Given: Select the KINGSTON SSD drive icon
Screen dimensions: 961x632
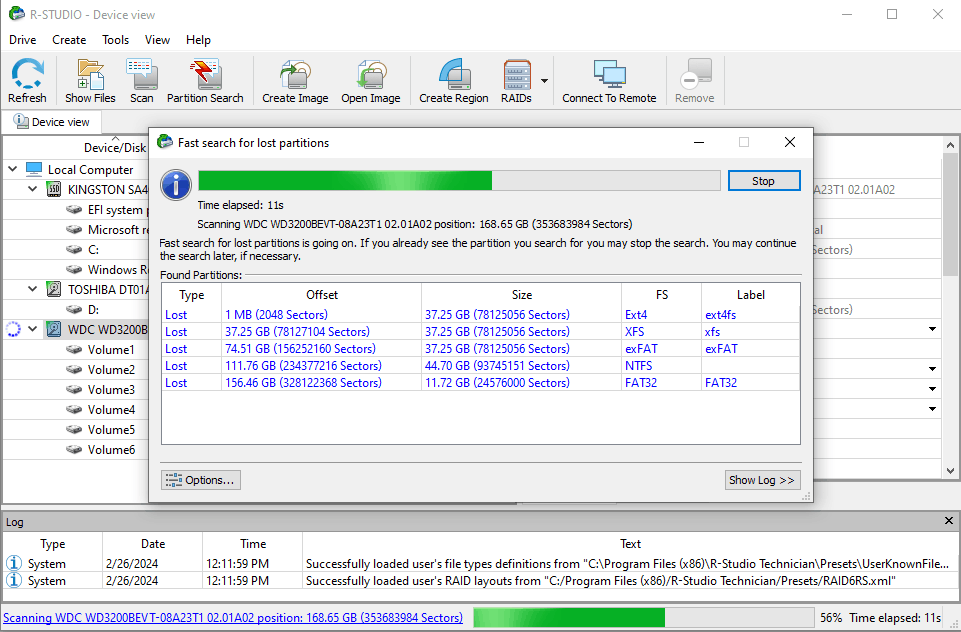Looking at the screenshot, I should (54, 189).
